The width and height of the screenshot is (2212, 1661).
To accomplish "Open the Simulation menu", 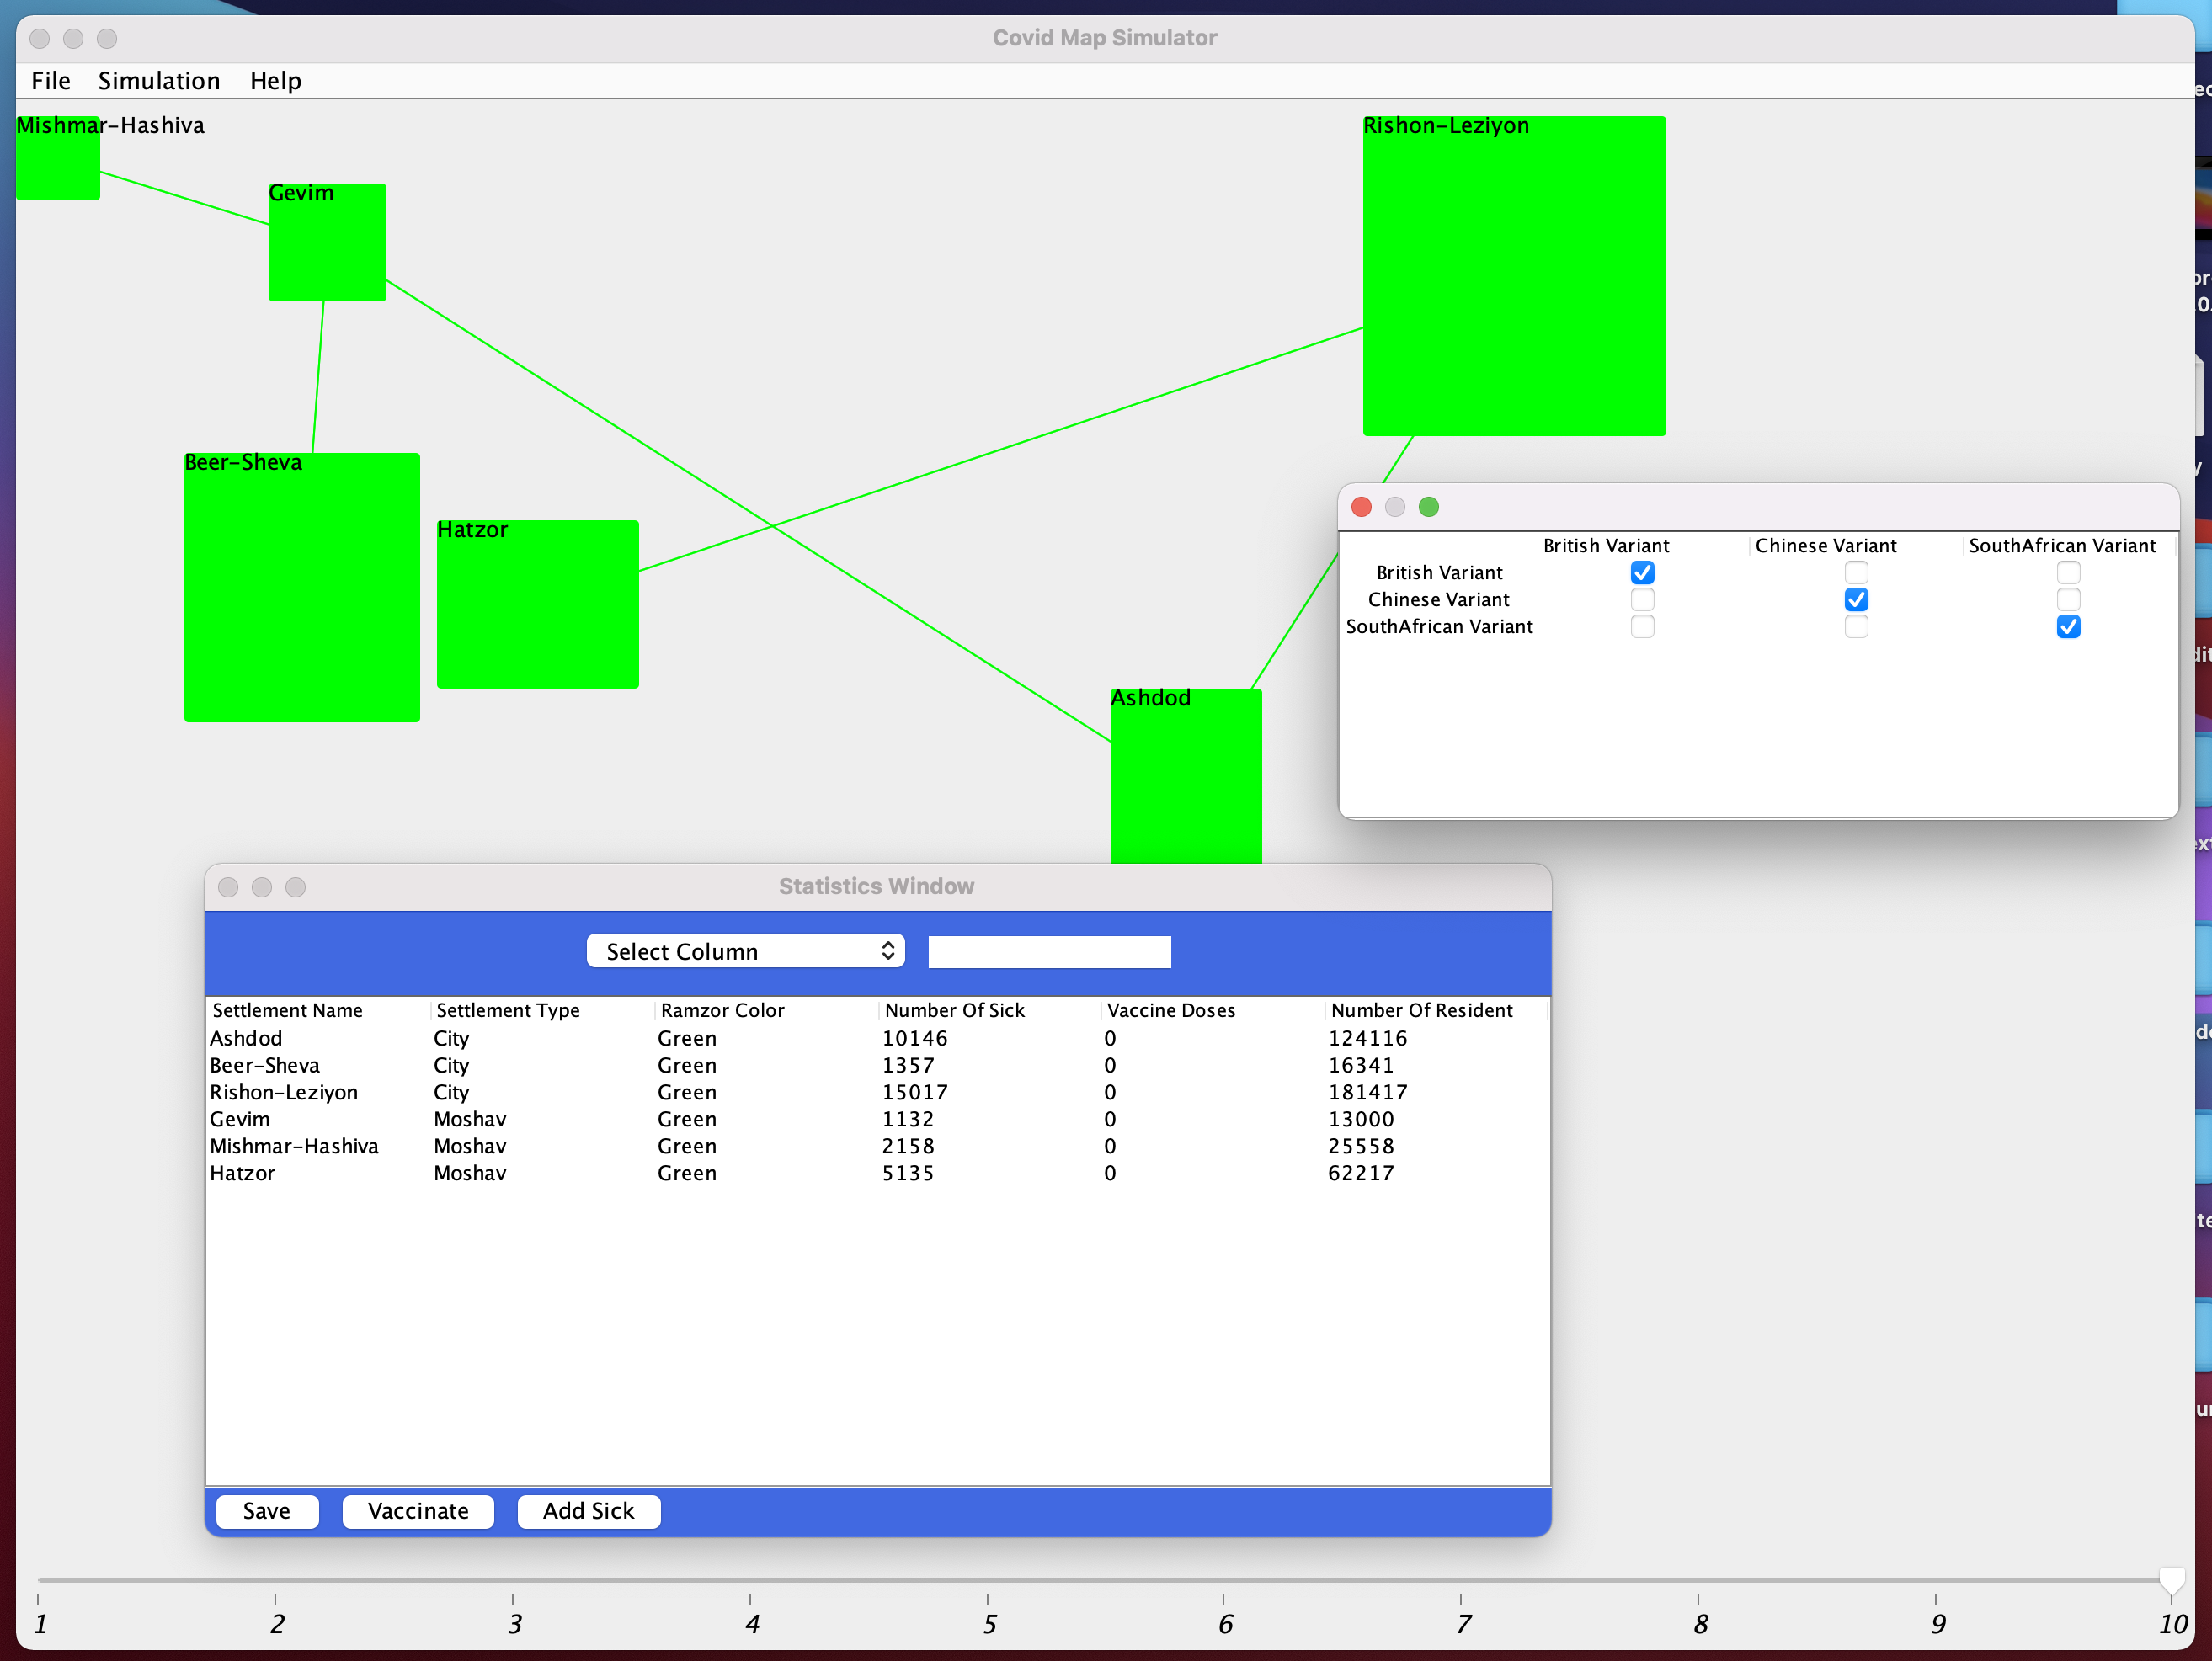I will (x=159, y=81).
